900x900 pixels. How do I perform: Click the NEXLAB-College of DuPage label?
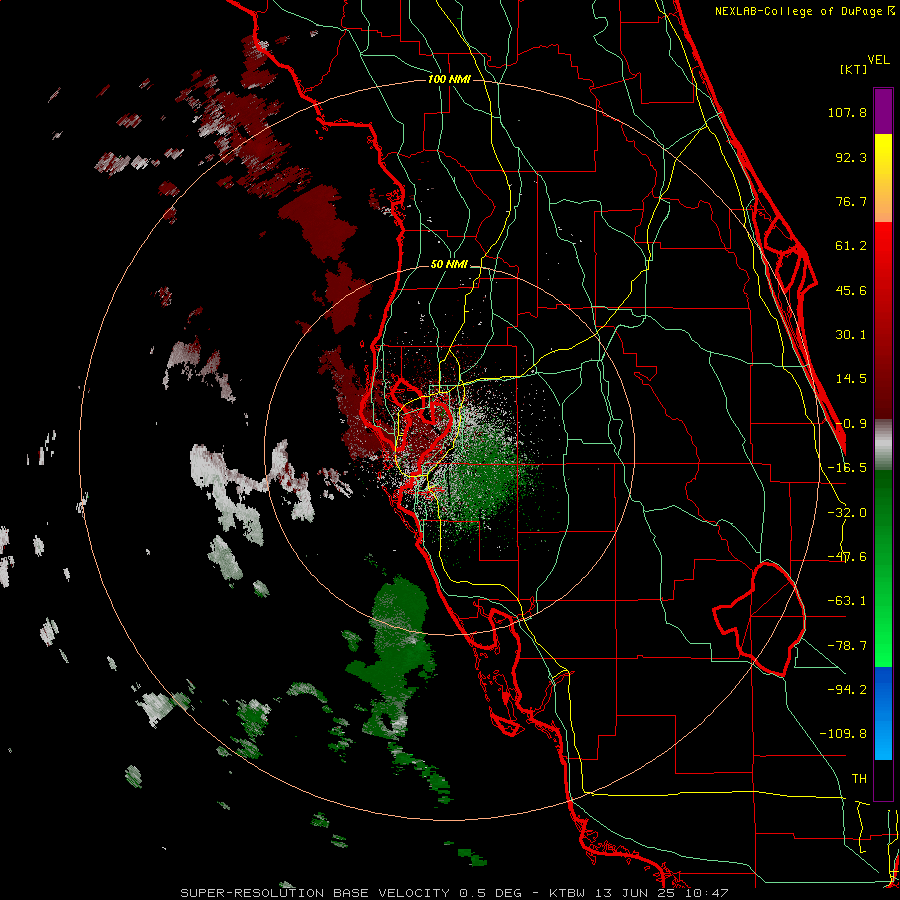[x=804, y=11]
